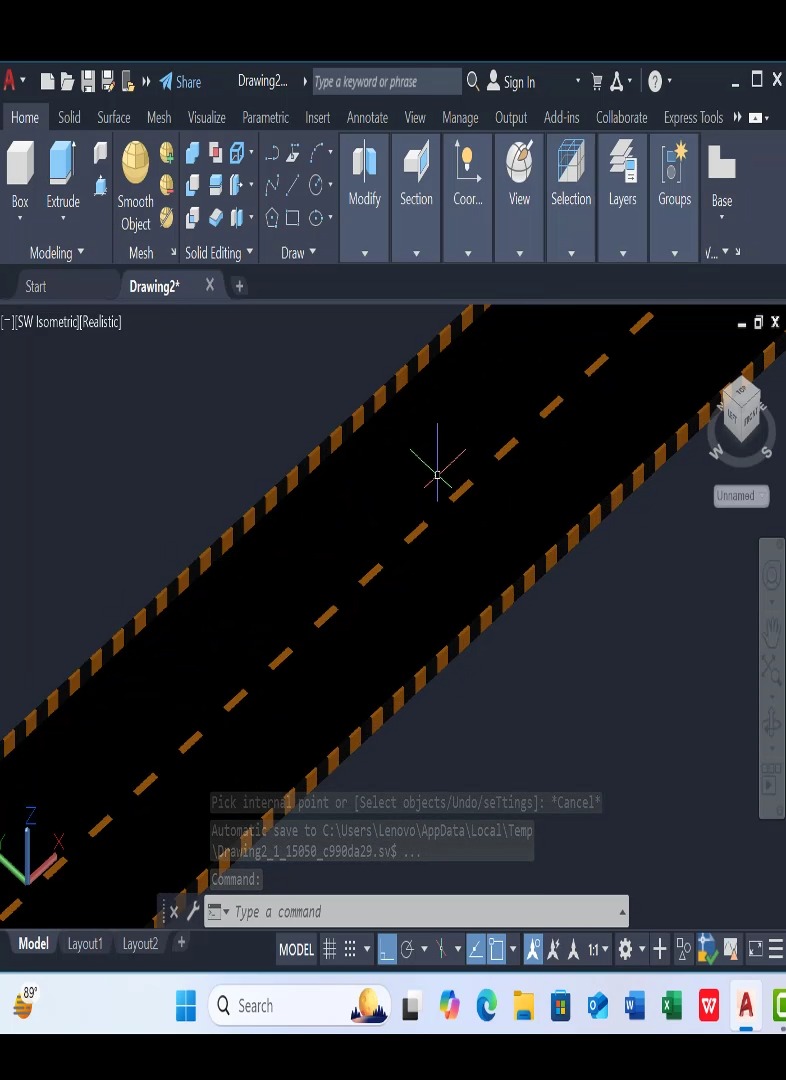786x1080 pixels.
Task: Click the Save icon in quick access
Action: 88,81
